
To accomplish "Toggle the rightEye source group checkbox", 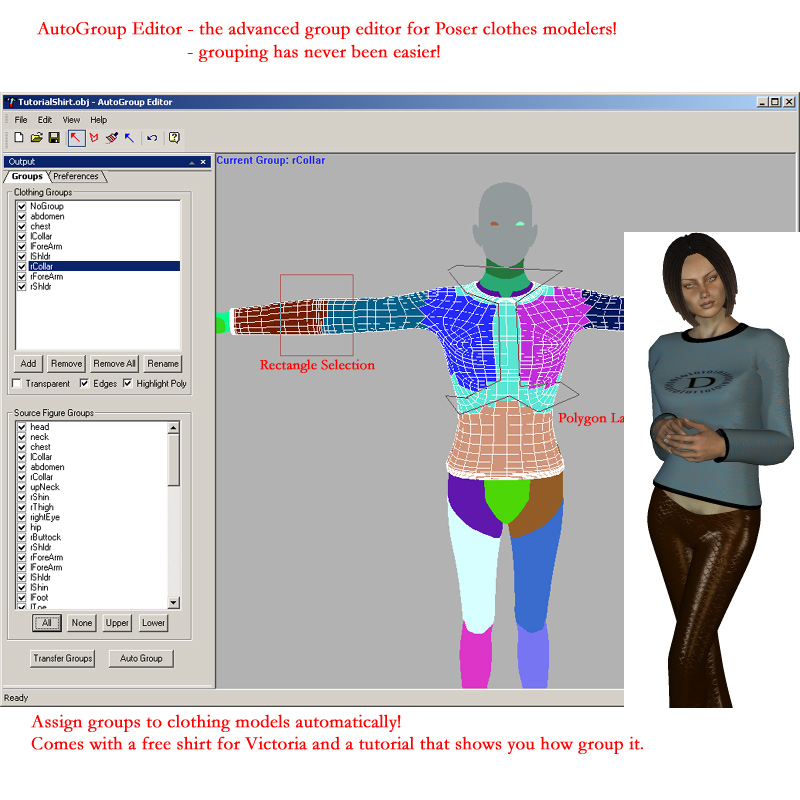I will click(22, 517).
